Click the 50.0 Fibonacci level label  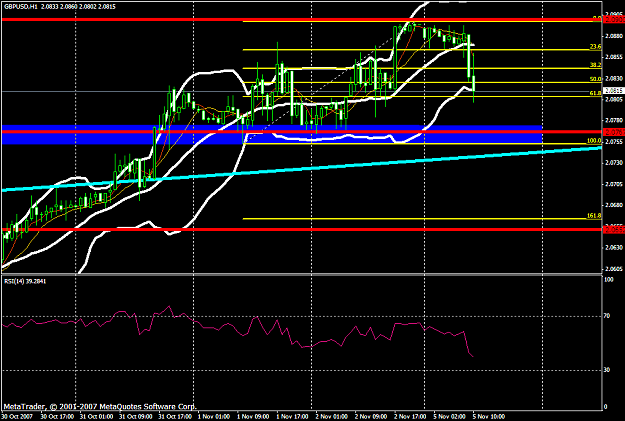(x=595, y=79)
